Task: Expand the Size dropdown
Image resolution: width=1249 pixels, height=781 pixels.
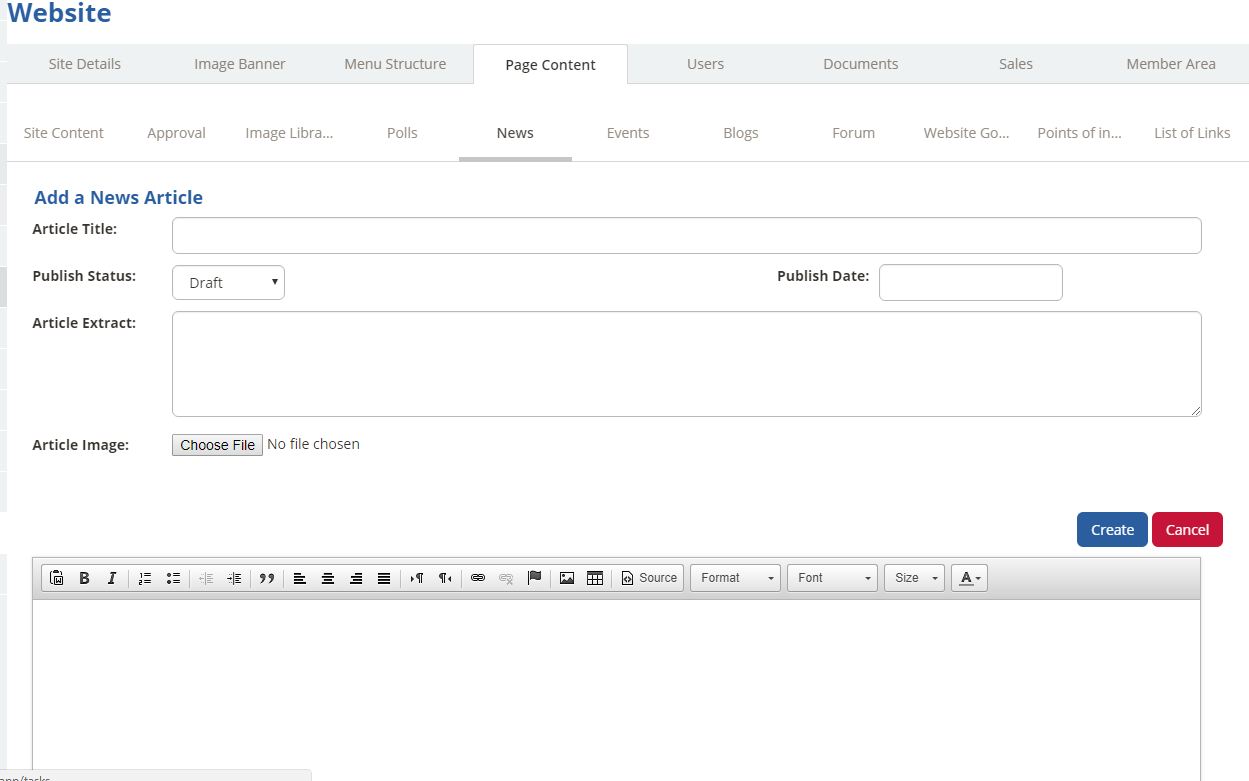Action: pos(914,578)
